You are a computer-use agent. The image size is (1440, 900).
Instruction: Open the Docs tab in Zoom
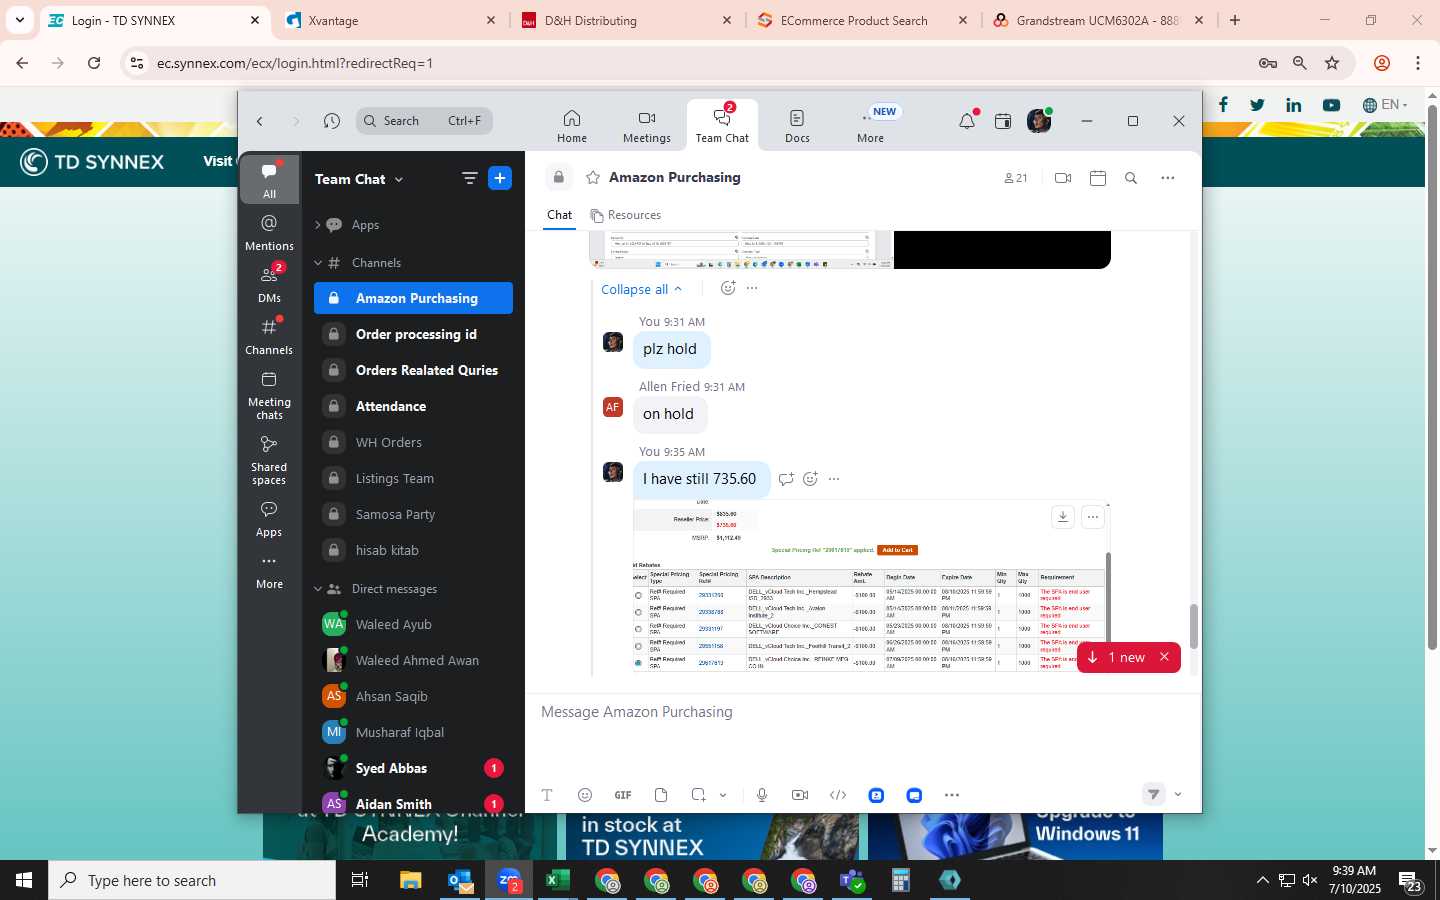tap(797, 126)
